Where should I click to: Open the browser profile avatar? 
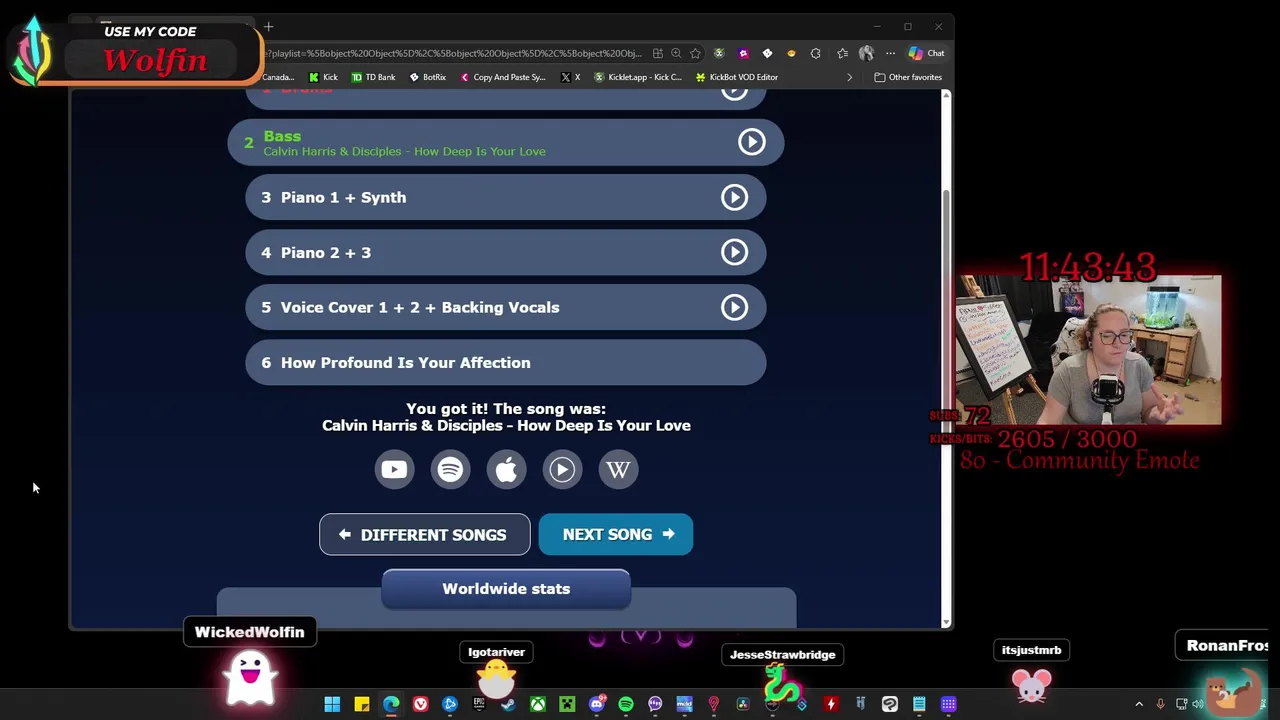[x=866, y=53]
